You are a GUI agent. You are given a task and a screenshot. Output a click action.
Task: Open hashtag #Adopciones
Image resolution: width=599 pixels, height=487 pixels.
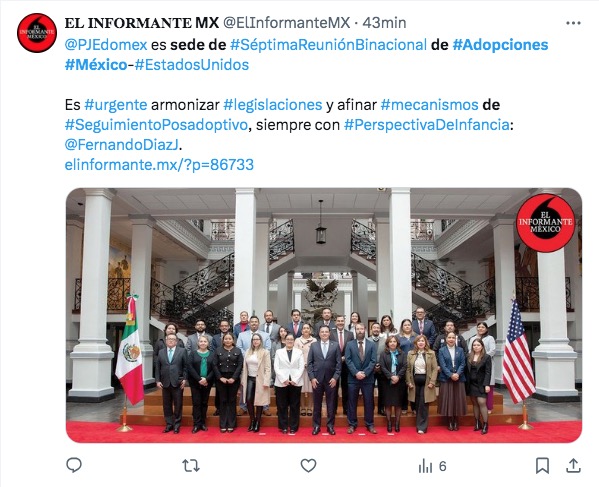[500, 45]
